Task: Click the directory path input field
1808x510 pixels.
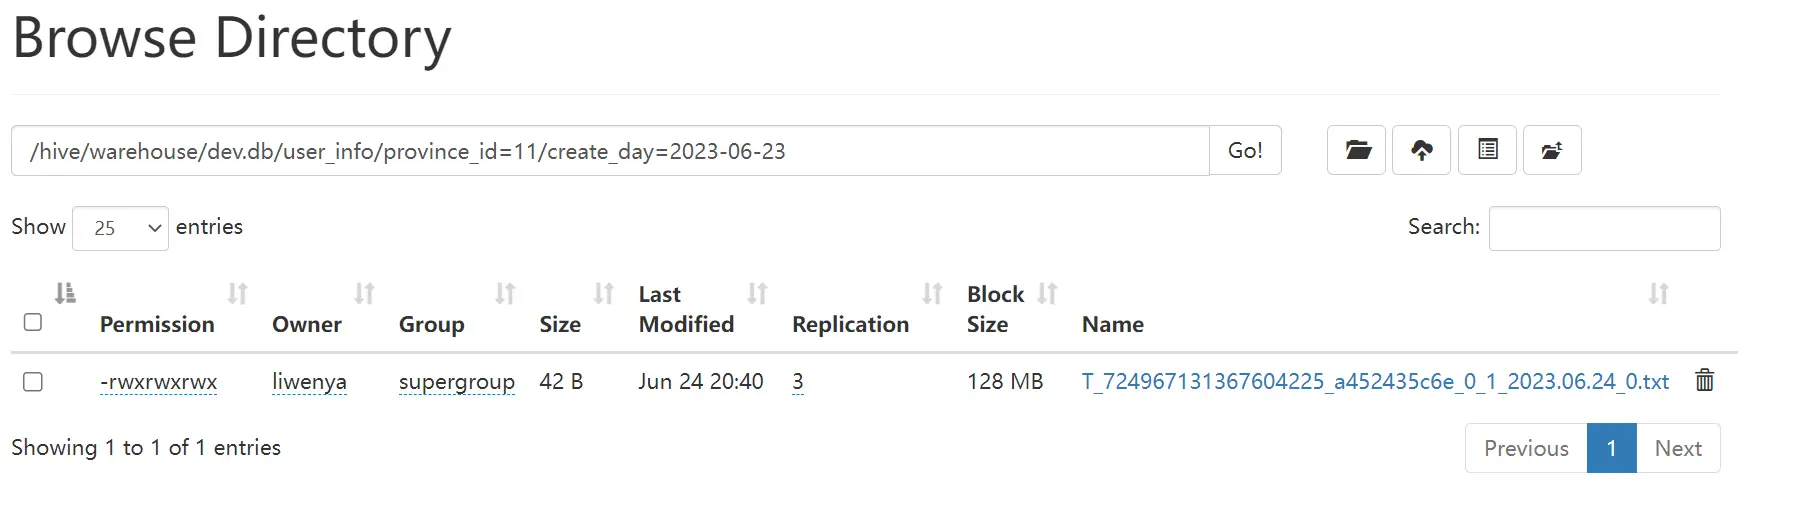Action: pos(610,150)
